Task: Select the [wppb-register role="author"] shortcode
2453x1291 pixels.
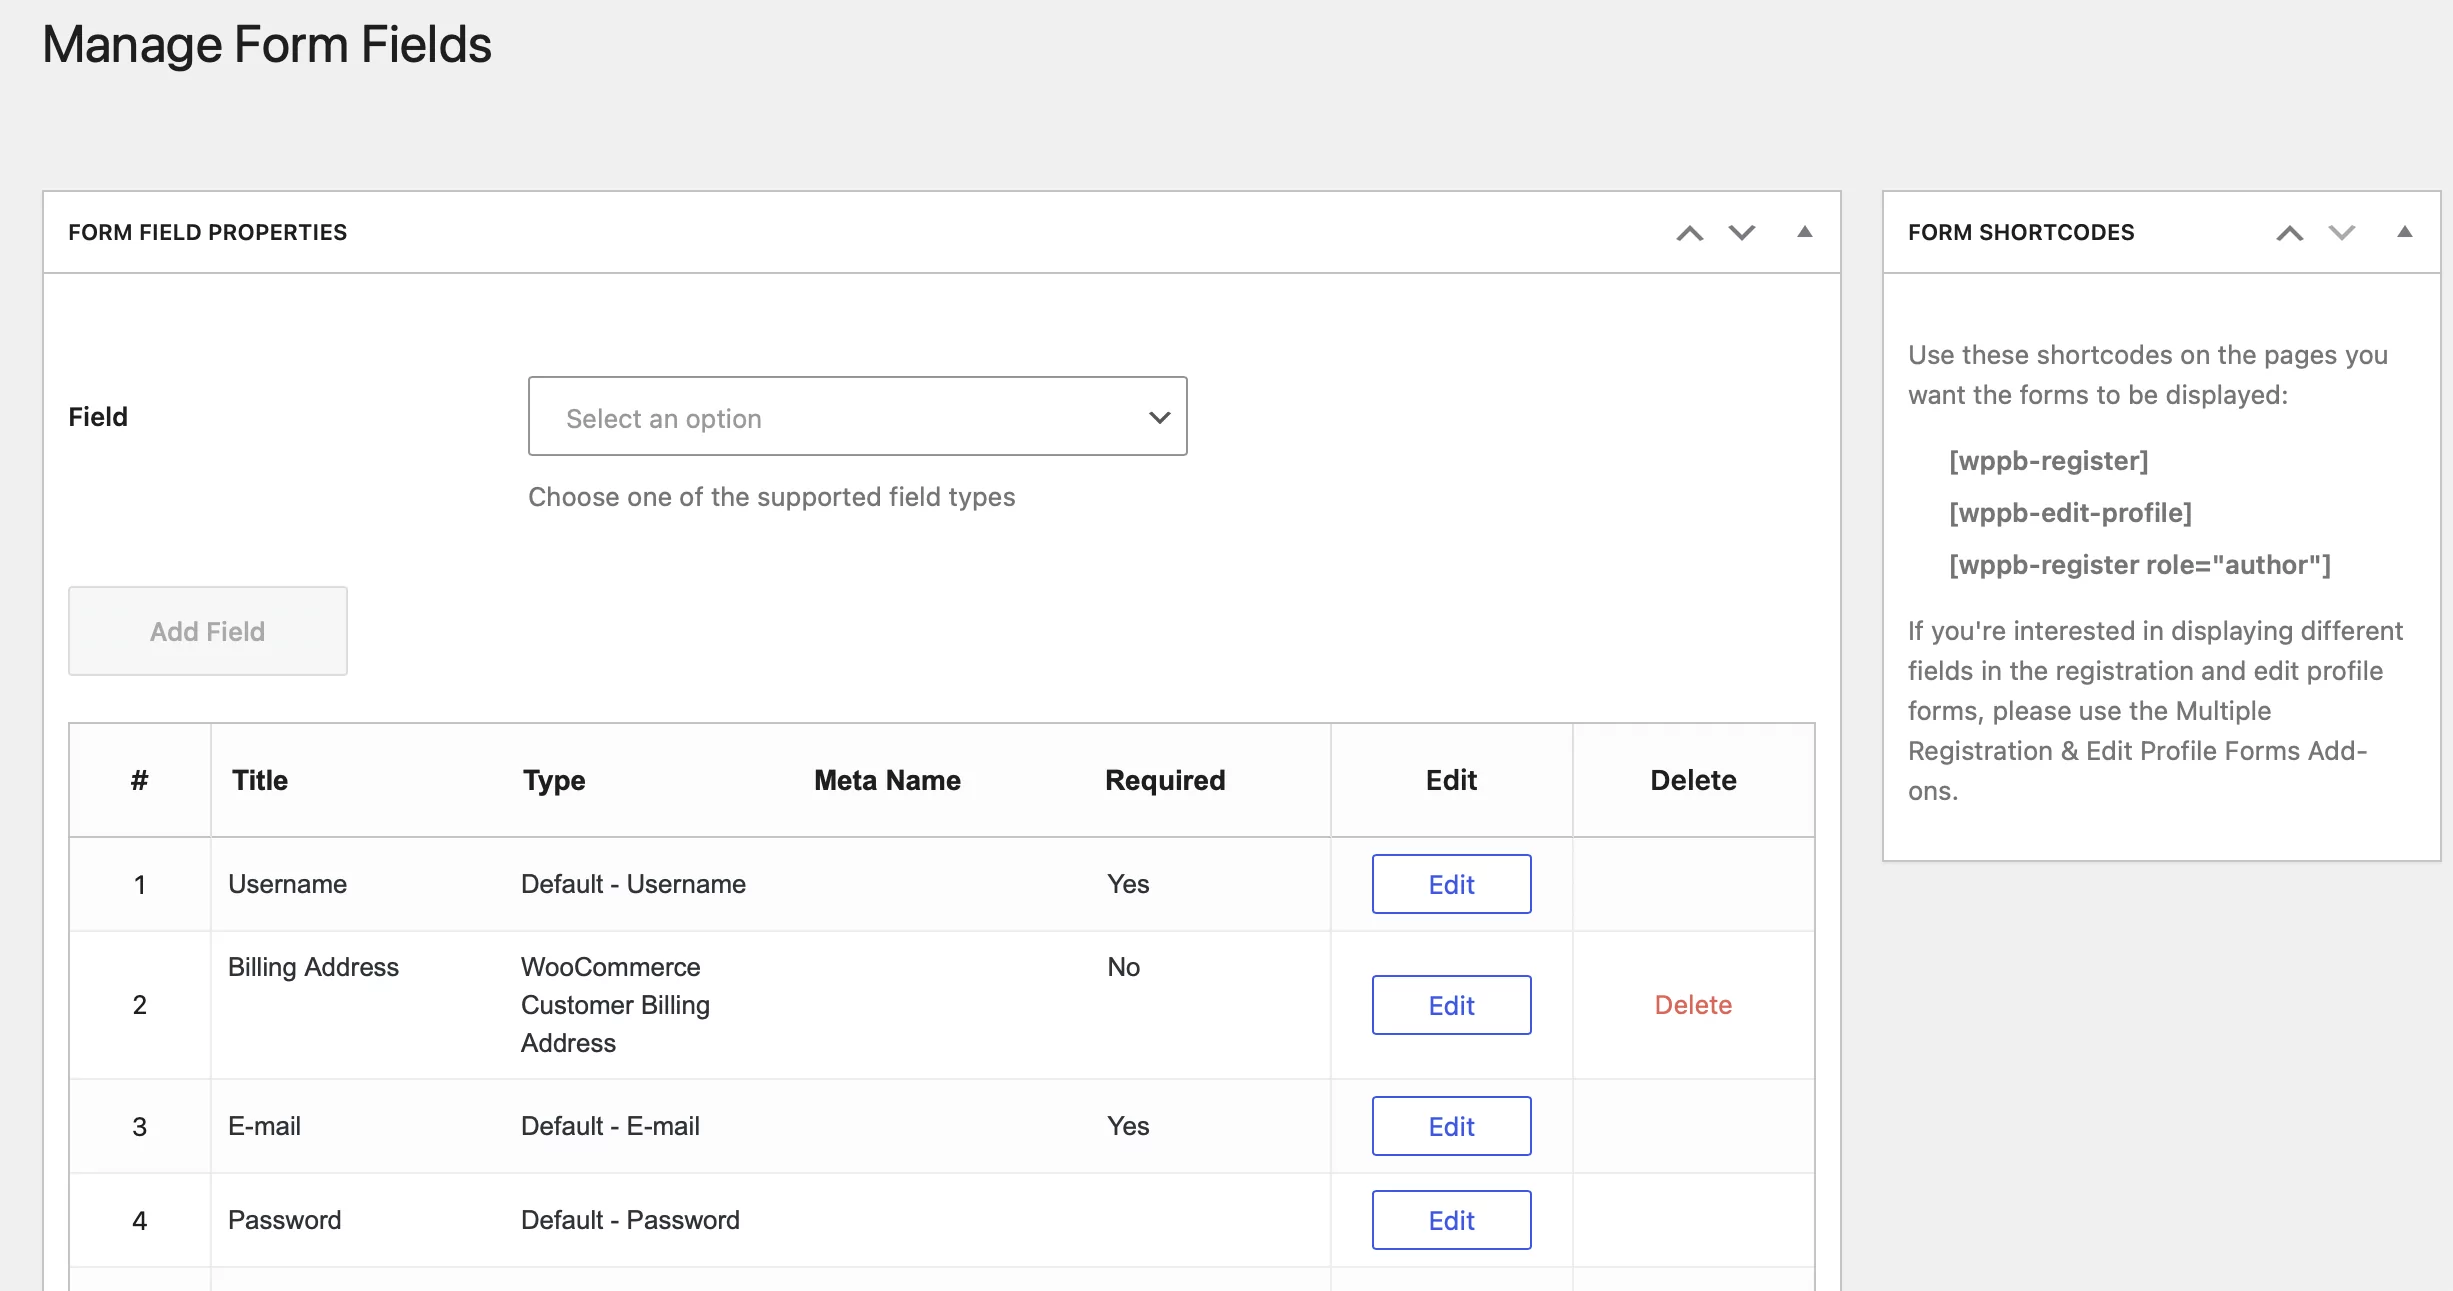Action: (x=2140, y=565)
